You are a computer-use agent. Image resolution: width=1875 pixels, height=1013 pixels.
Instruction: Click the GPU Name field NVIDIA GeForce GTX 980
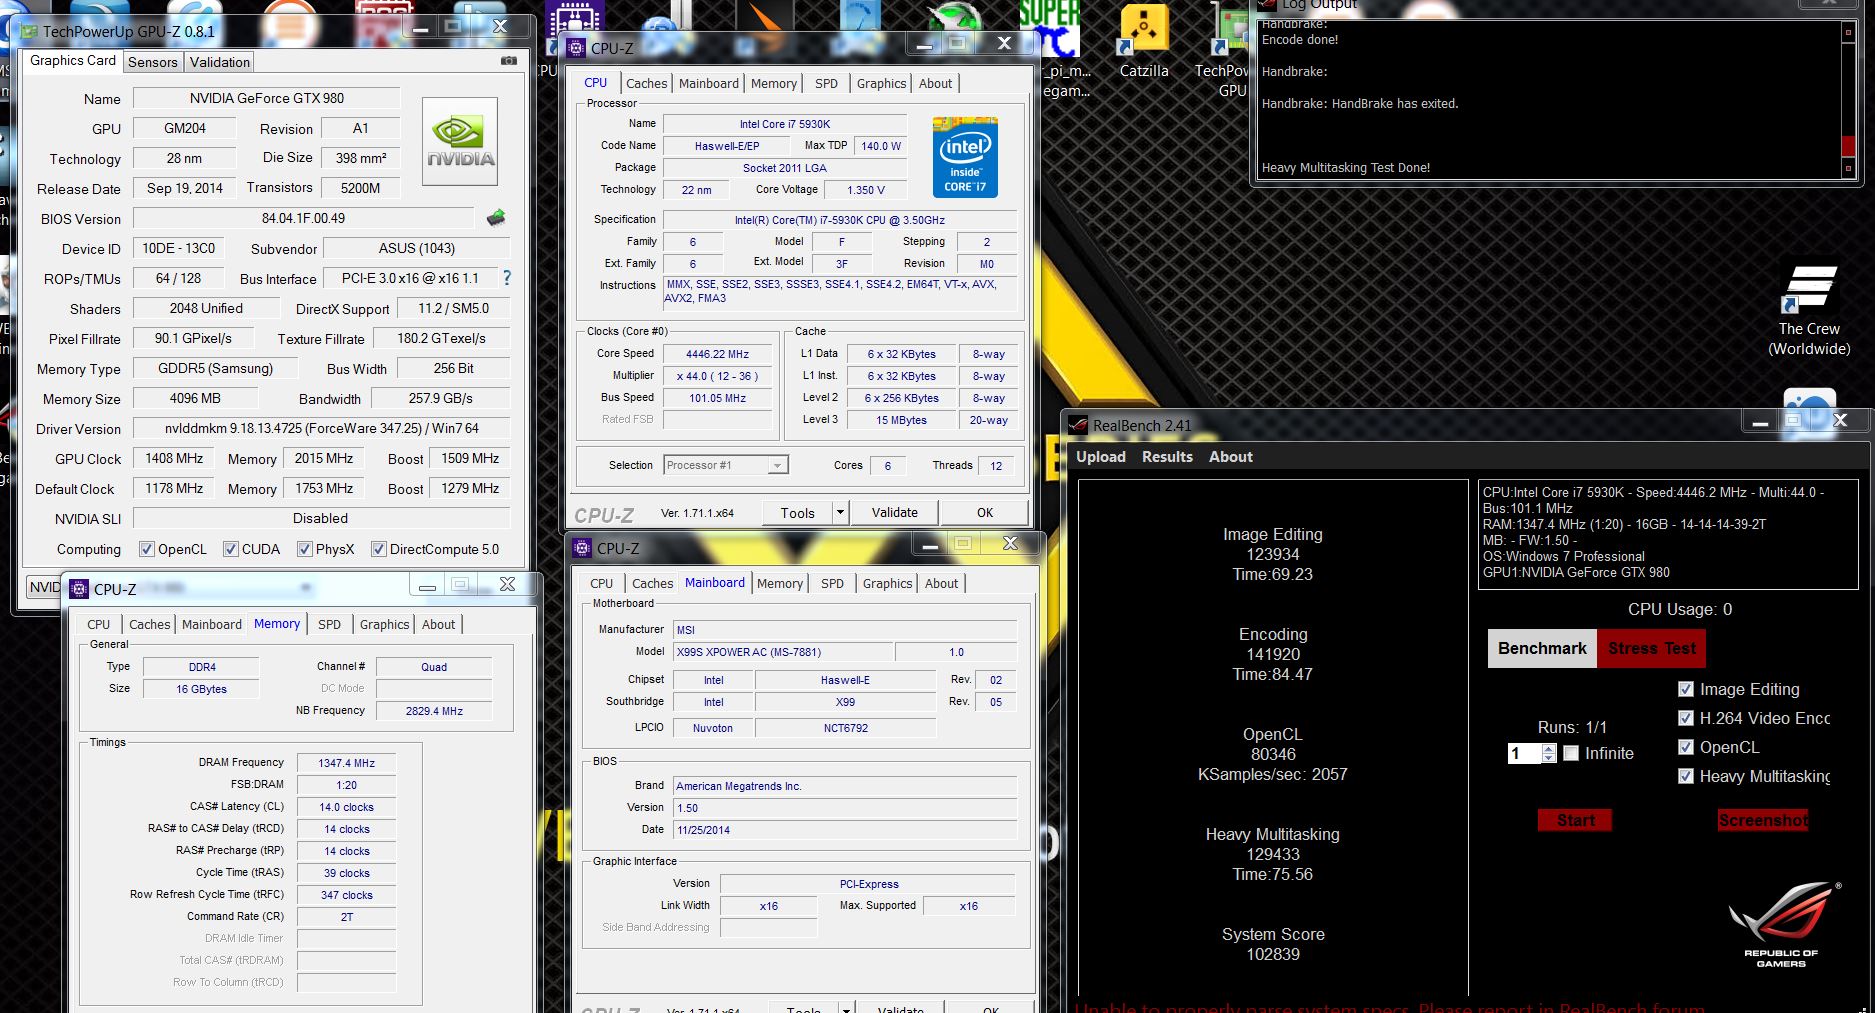click(267, 98)
